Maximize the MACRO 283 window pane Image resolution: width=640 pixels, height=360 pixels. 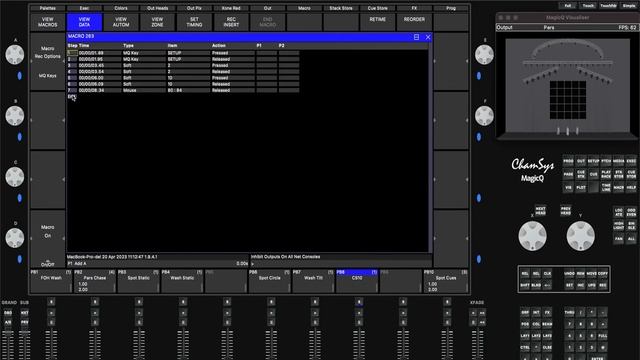coord(416,37)
